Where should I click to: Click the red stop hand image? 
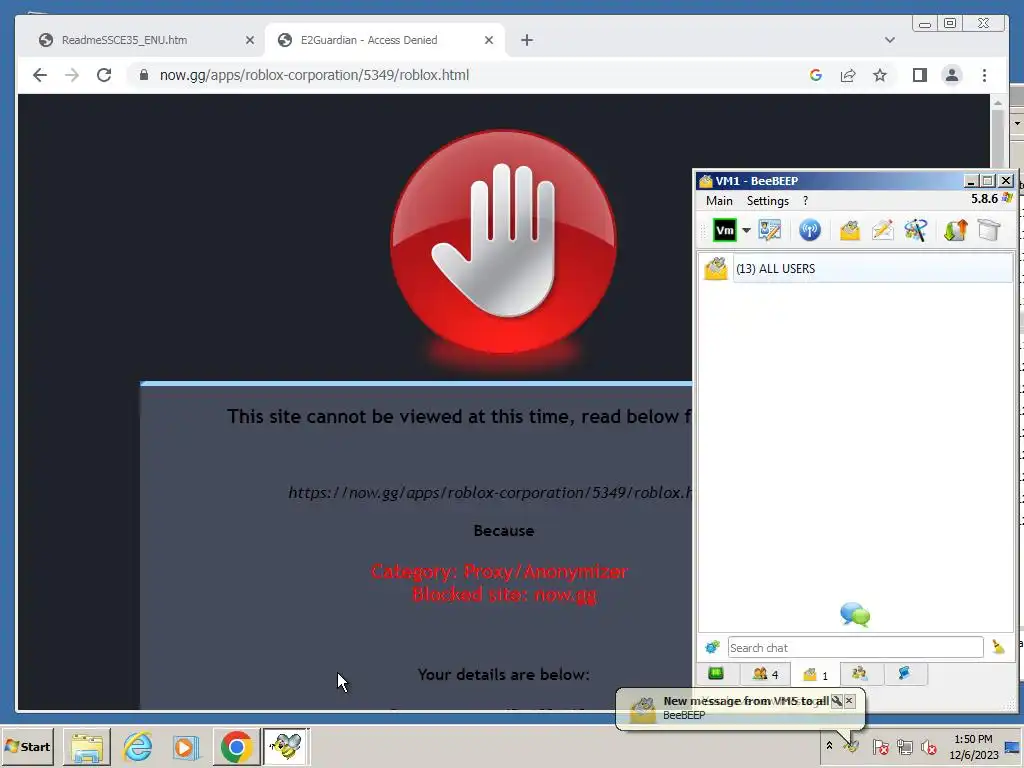tap(504, 241)
